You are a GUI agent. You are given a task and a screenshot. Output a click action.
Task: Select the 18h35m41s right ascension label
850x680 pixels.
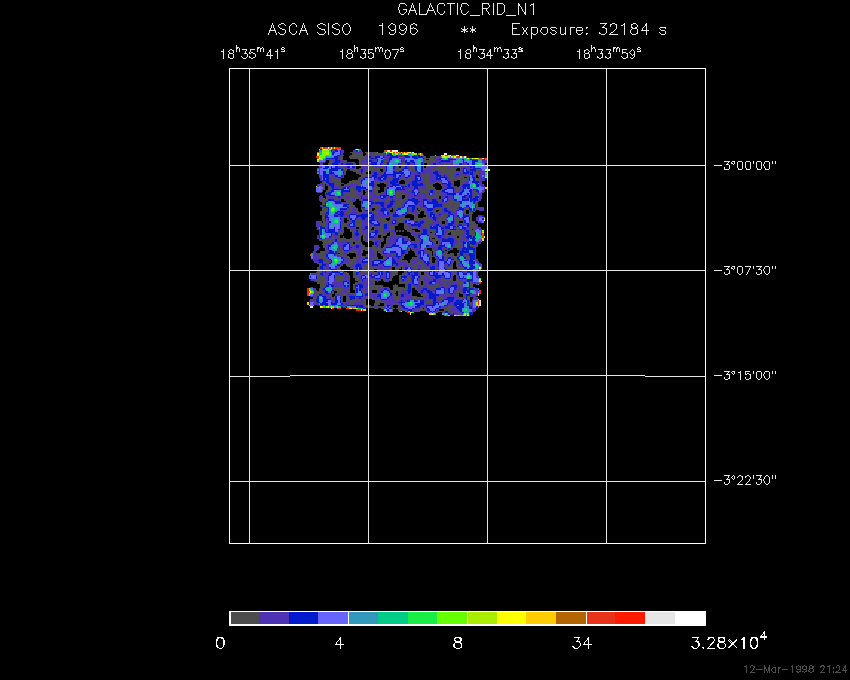click(253, 53)
